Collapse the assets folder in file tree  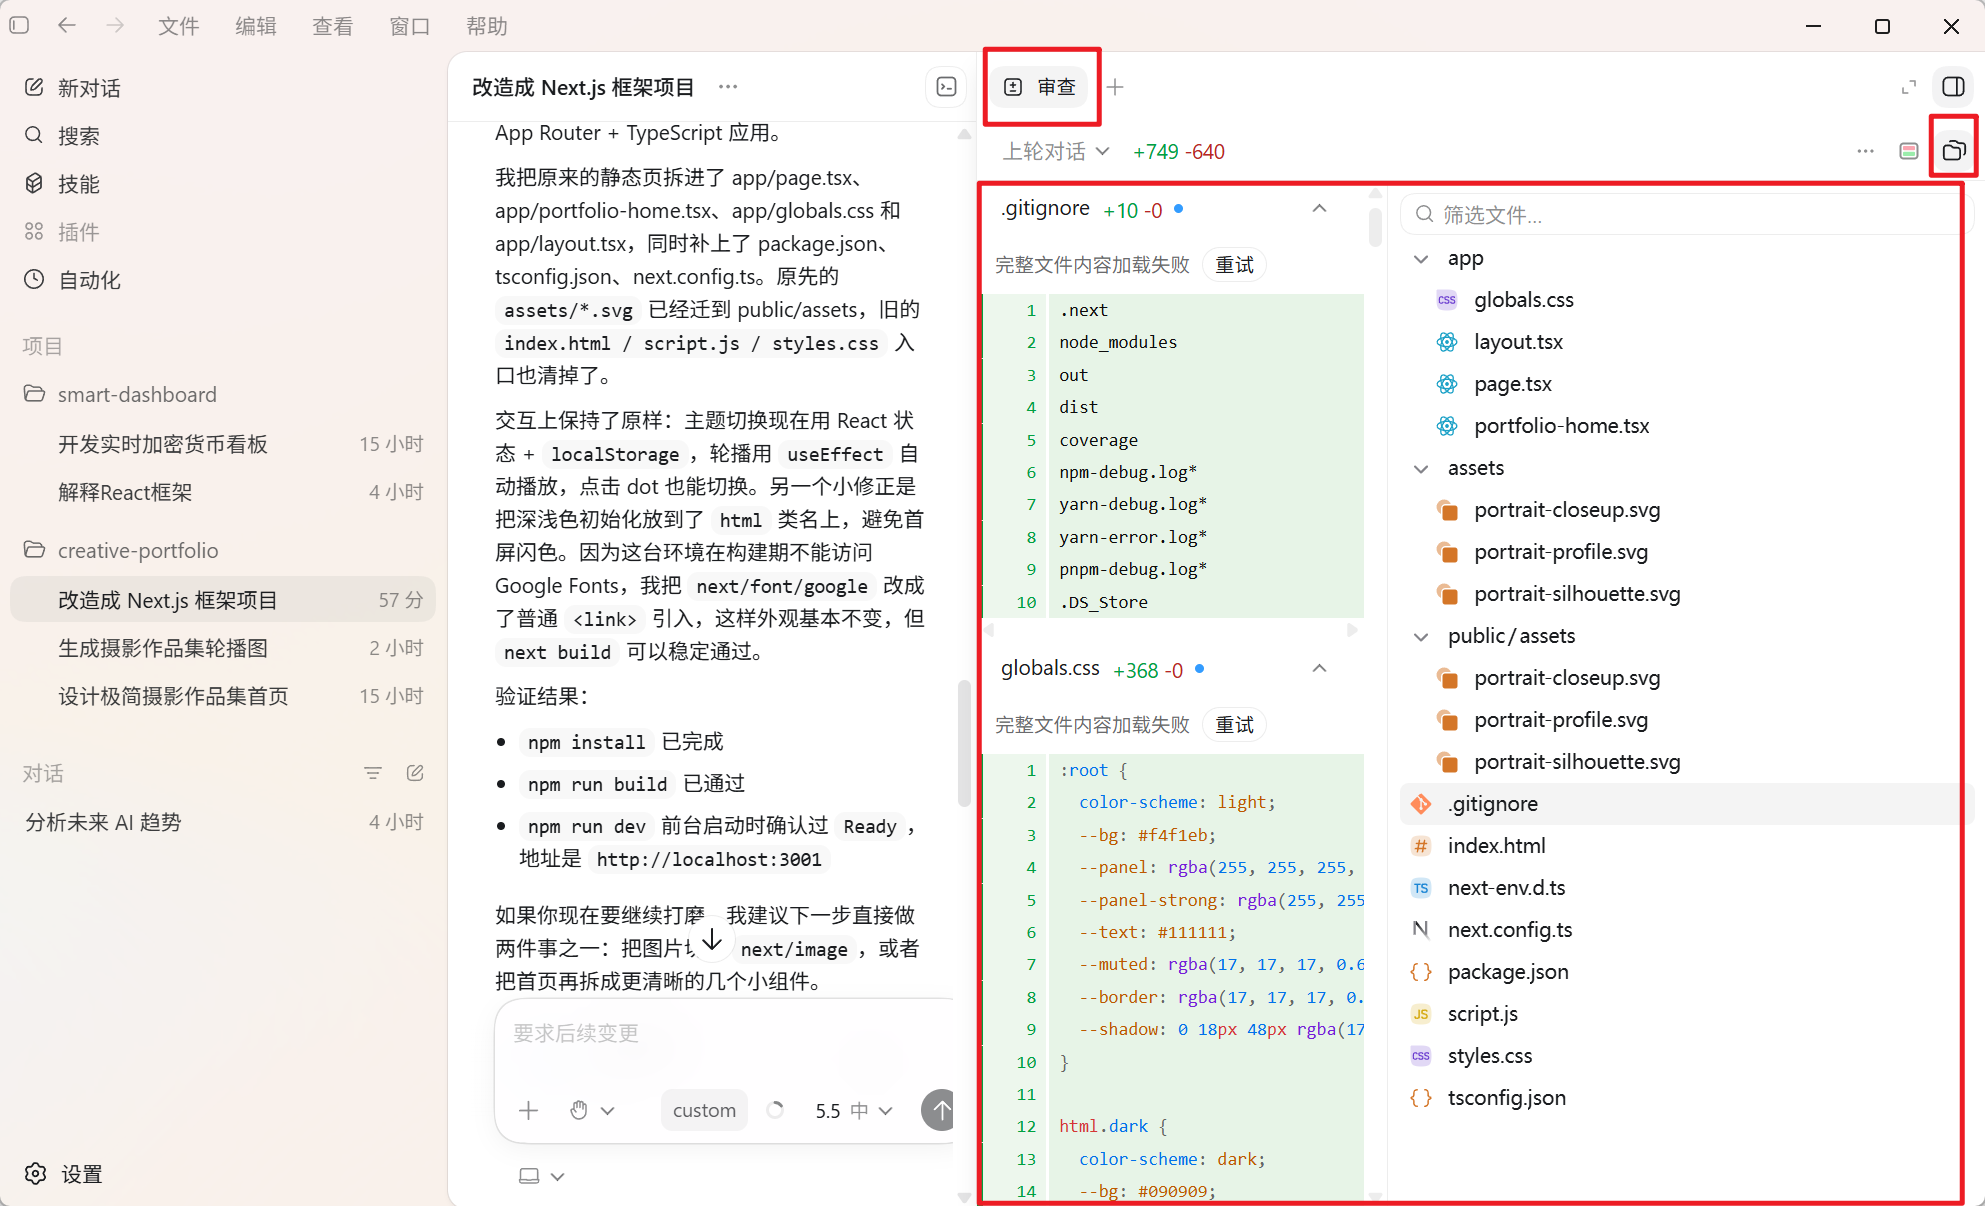pos(1421,469)
